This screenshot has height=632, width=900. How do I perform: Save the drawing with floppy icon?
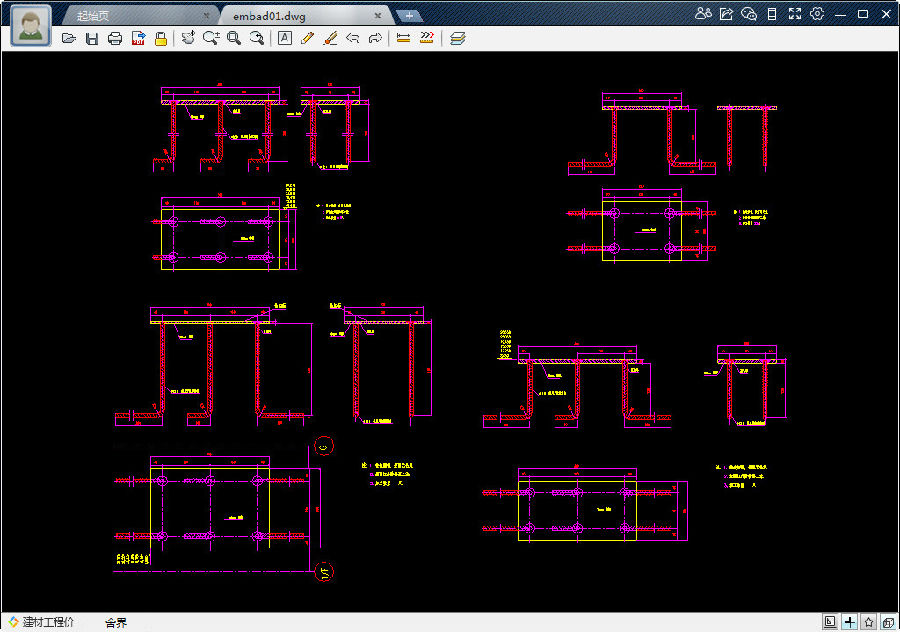[92, 38]
